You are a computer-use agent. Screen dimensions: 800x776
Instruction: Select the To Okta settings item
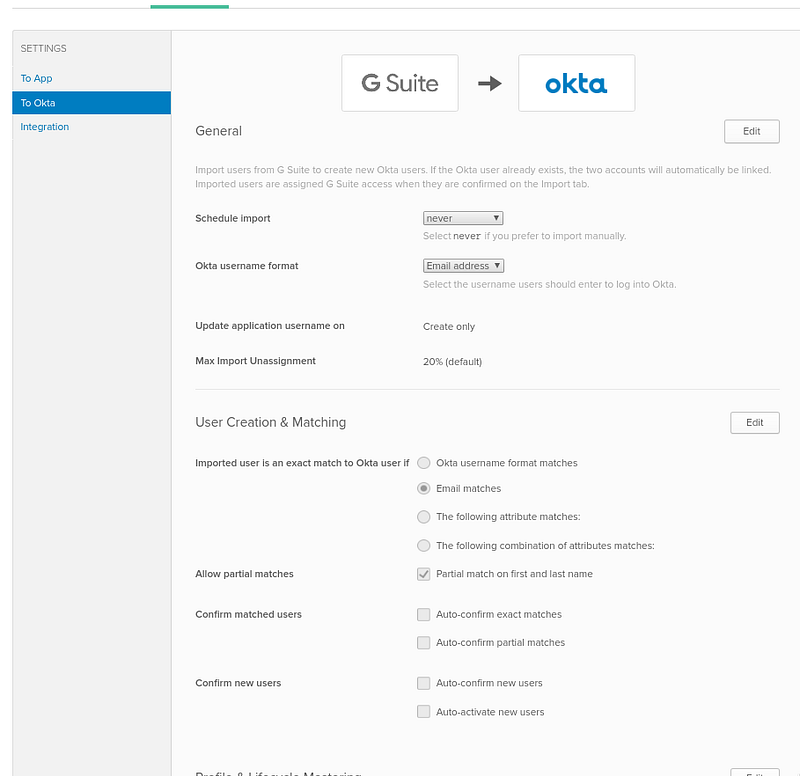click(92, 103)
